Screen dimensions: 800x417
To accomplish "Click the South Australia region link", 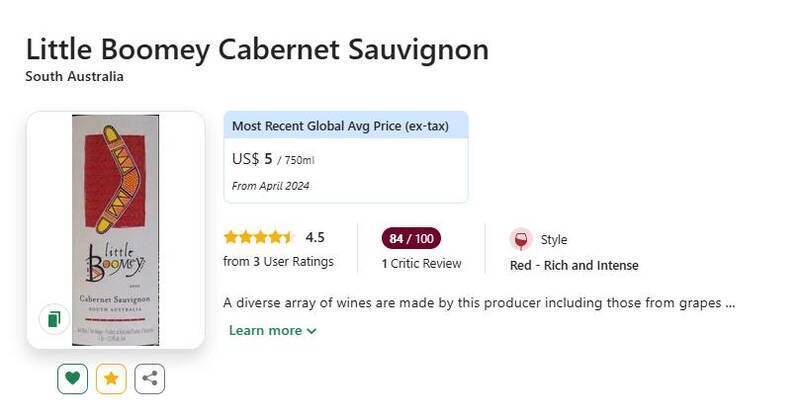I will (x=74, y=77).
